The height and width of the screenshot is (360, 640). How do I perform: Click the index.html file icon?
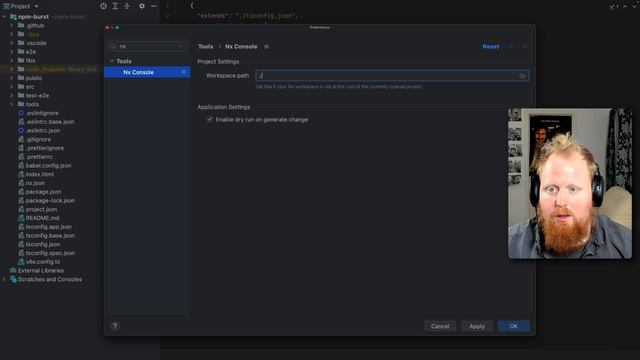coord(21,174)
